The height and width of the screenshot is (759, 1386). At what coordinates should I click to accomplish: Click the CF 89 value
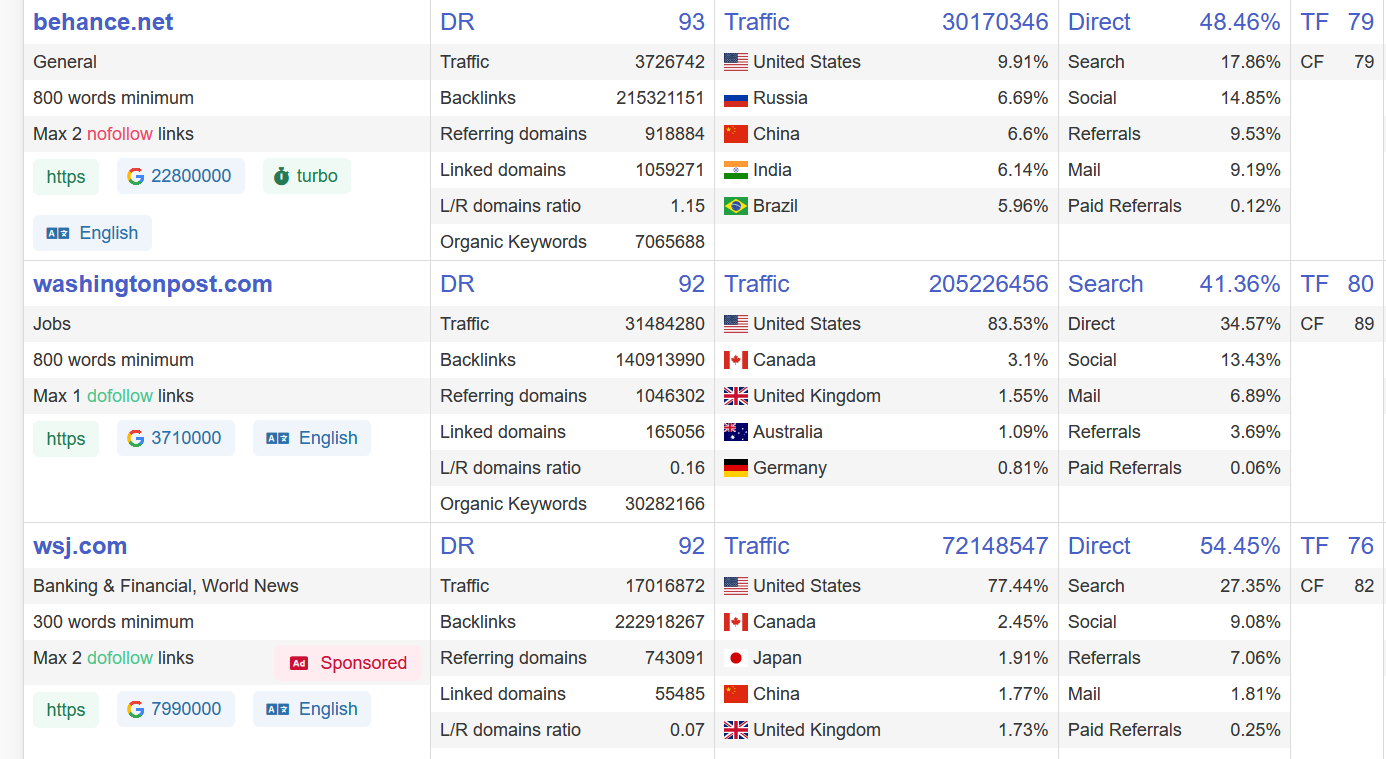pos(1364,324)
